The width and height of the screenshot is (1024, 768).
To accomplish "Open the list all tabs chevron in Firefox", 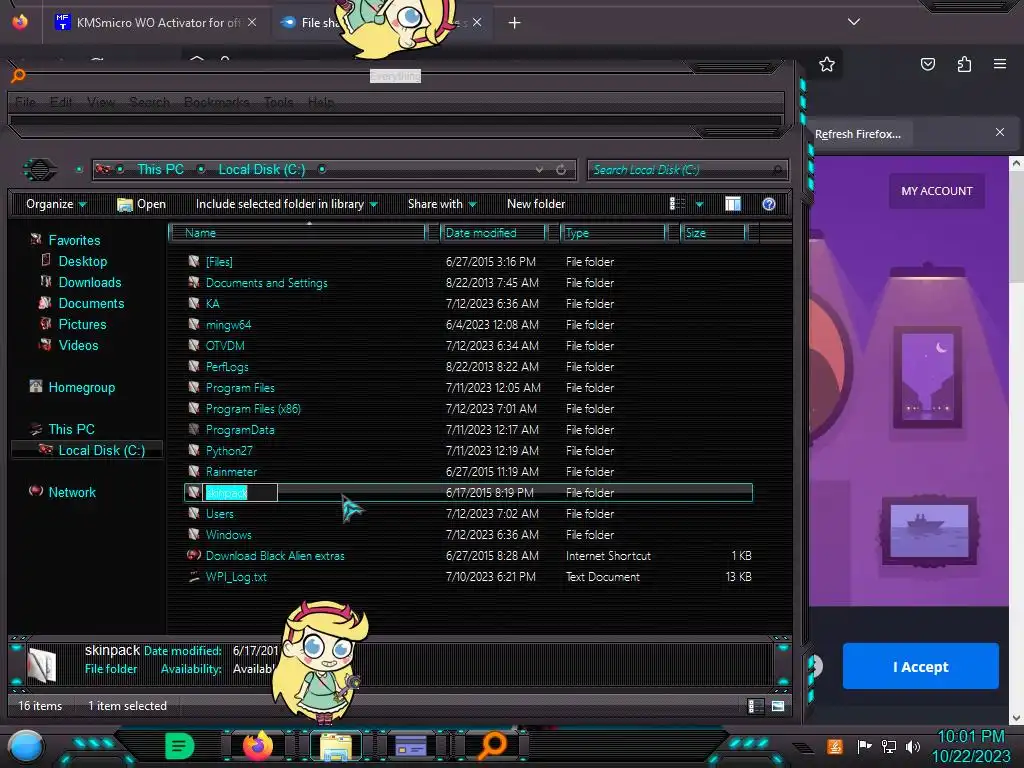I will (x=854, y=22).
